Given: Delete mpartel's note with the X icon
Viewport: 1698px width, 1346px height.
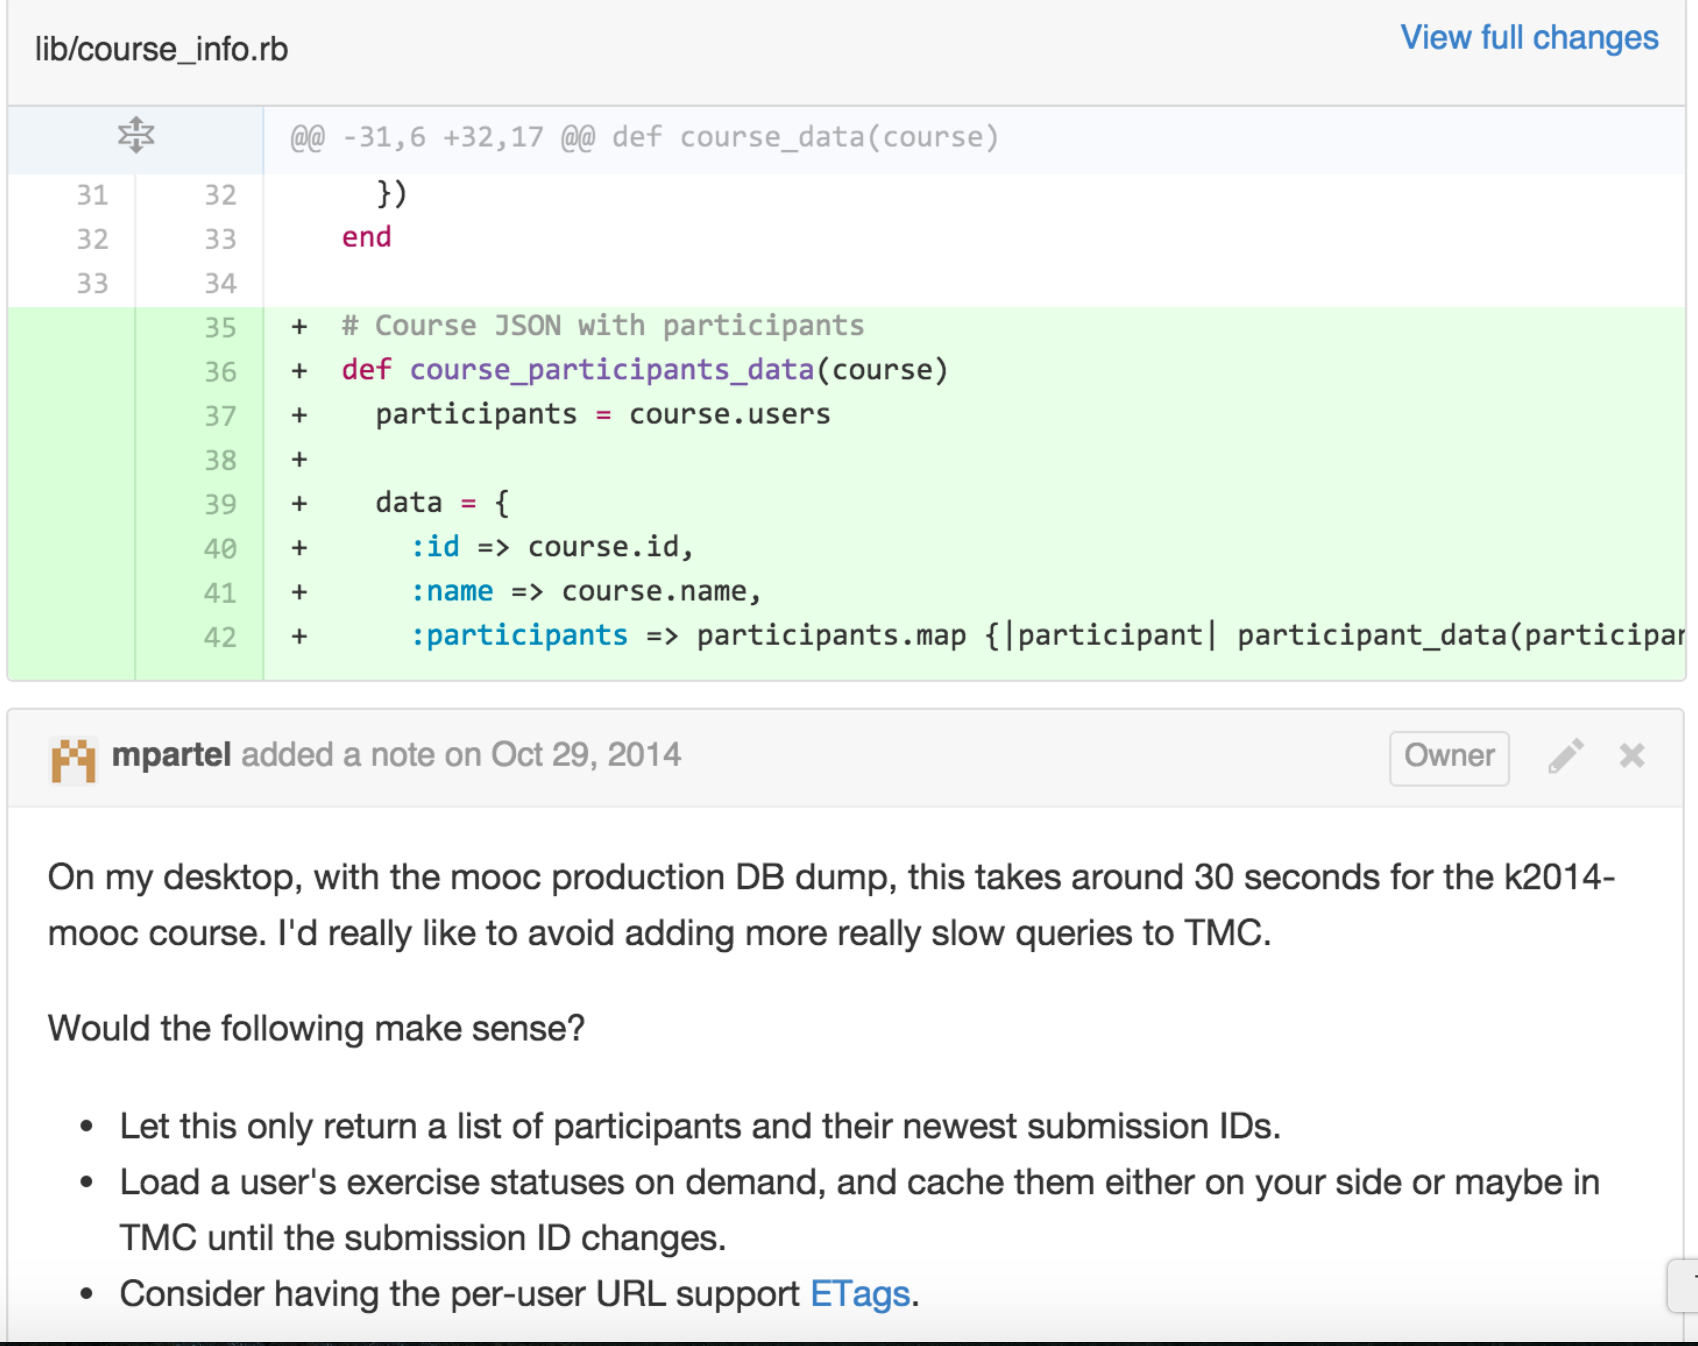Looking at the screenshot, I should pyautogui.click(x=1632, y=756).
